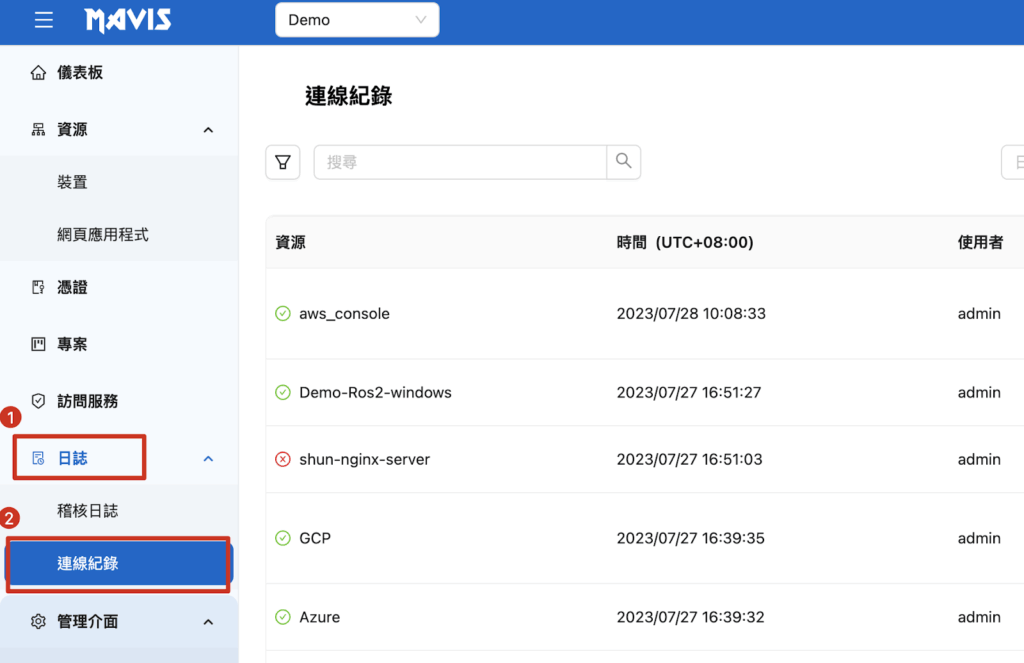Select 稽核日誌 in the sidebar
Screen dimensions: 1024x663
tap(88, 511)
